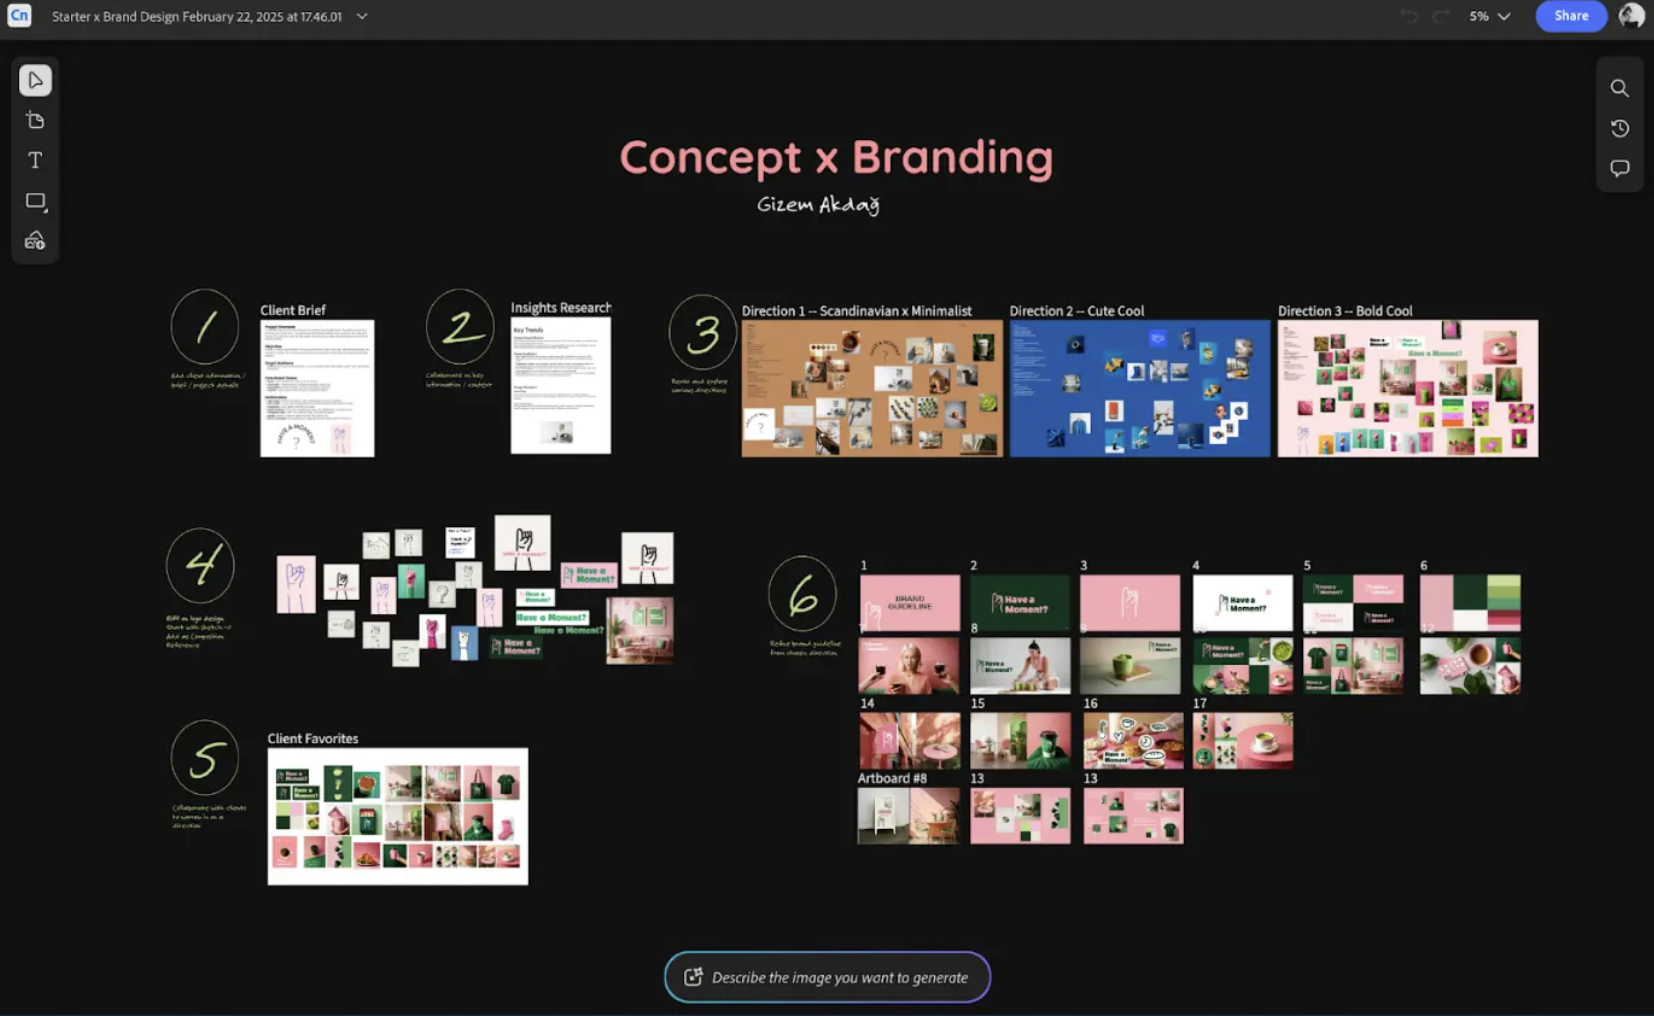Select the Client Favorites moodboard
Viewport: 1654px width, 1016px height.
point(397,816)
